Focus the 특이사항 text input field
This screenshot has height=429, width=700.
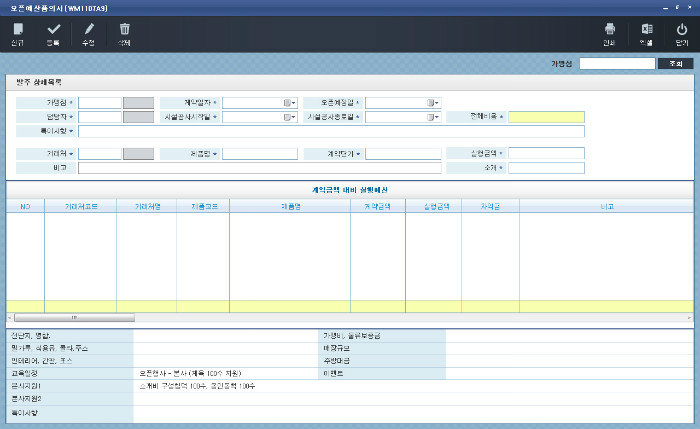[x=330, y=131]
